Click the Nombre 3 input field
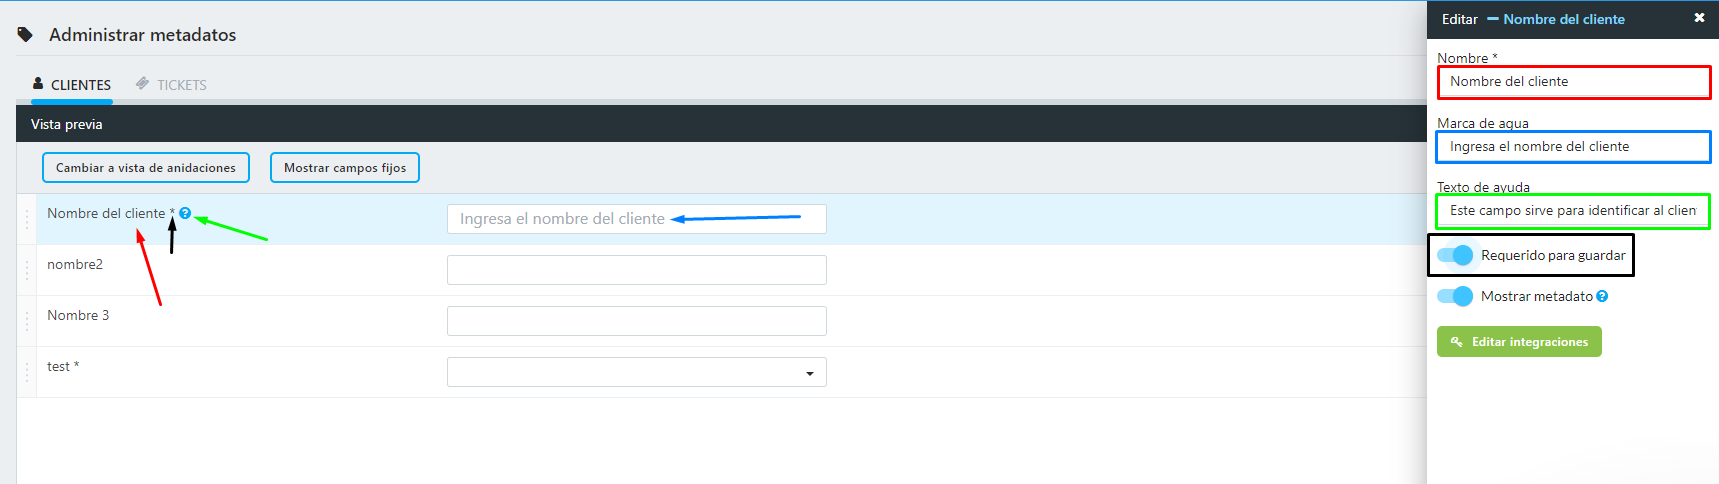This screenshot has height=484, width=1719. [637, 321]
